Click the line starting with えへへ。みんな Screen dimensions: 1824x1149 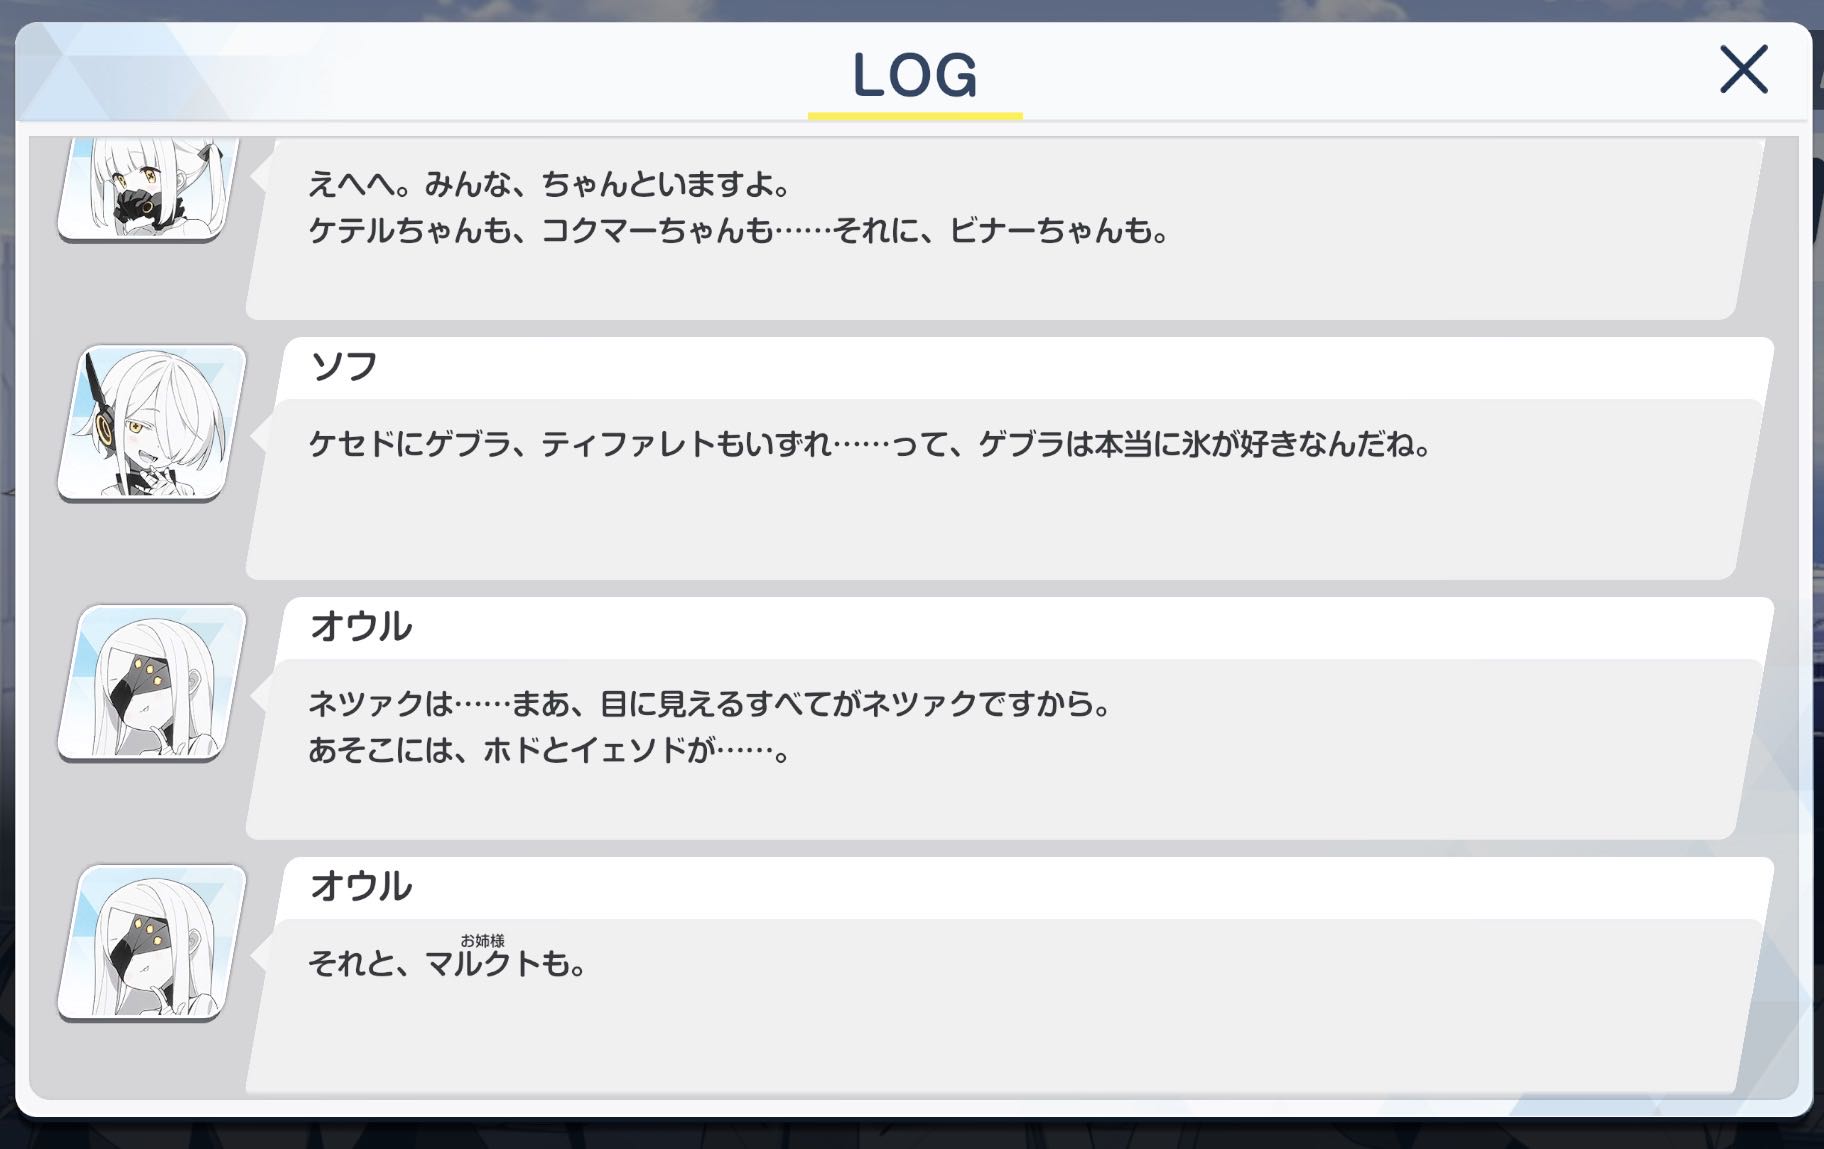point(549,185)
